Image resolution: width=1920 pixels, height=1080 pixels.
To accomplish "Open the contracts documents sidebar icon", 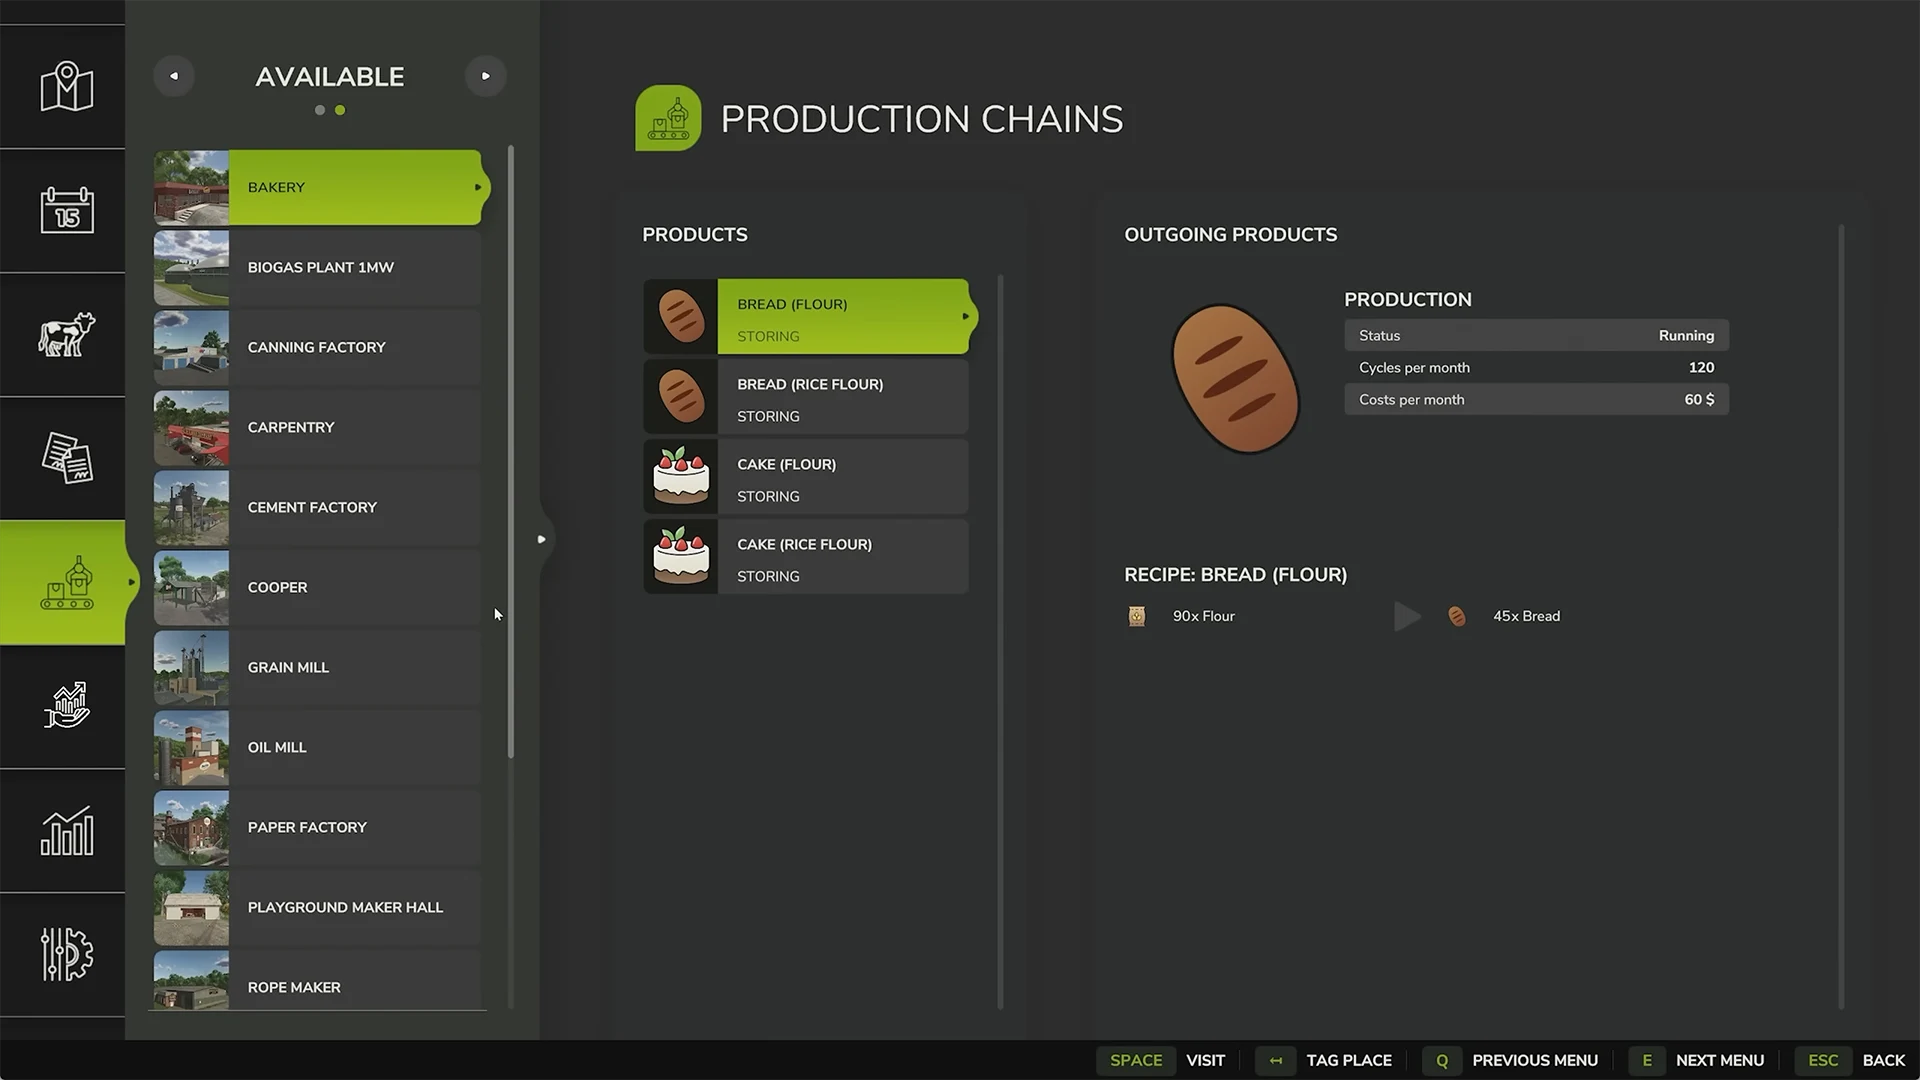I will click(x=66, y=458).
